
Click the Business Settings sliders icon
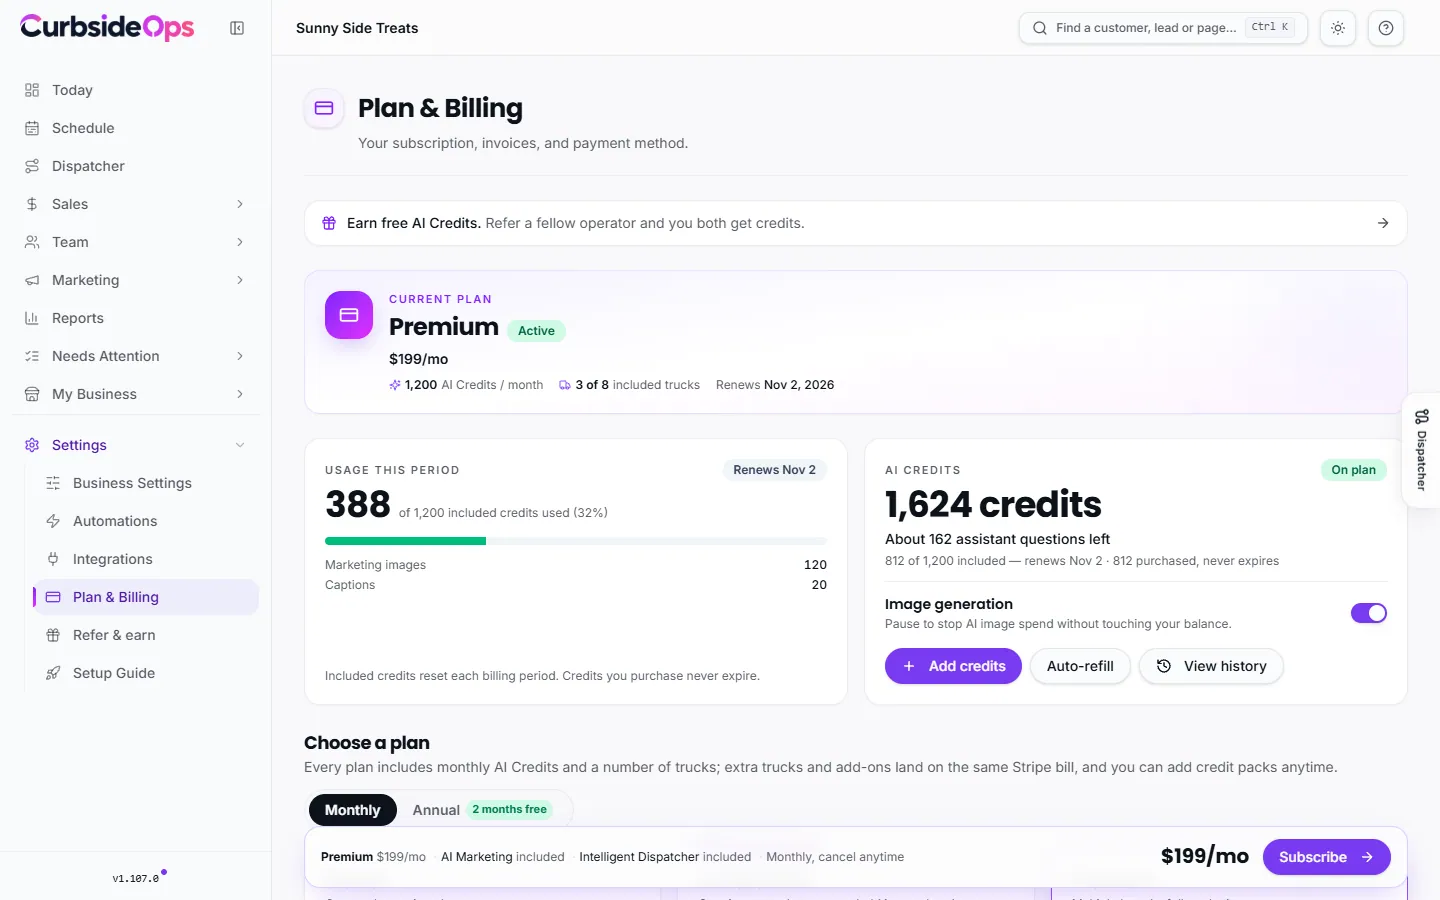point(53,483)
